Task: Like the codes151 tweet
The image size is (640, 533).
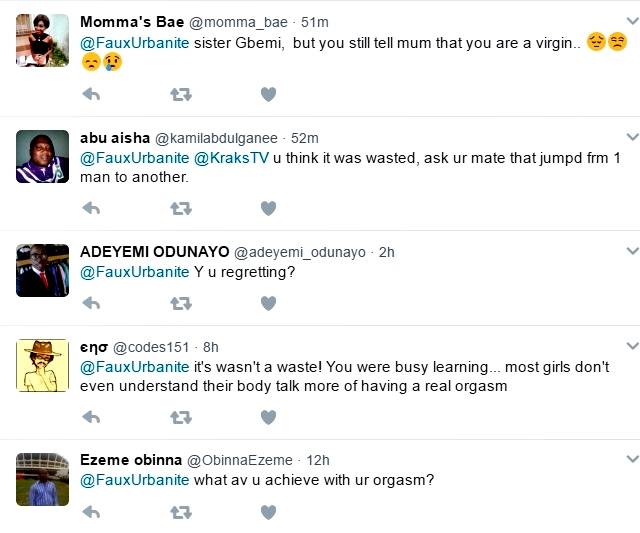Action: (268, 417)
